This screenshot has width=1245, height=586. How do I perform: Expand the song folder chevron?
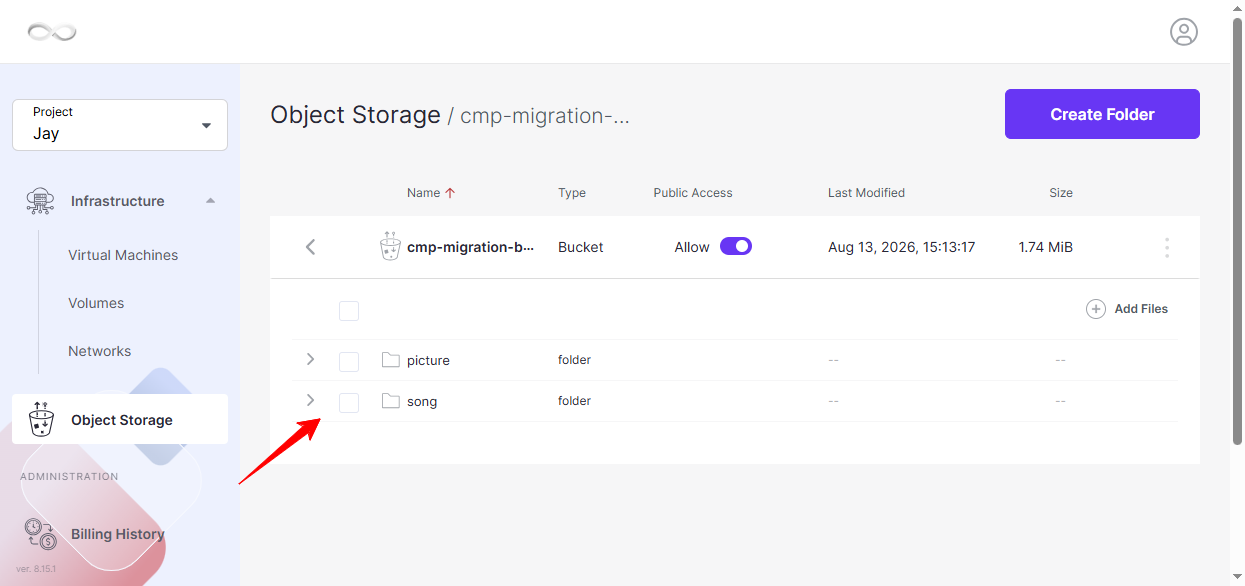(310, 400)
